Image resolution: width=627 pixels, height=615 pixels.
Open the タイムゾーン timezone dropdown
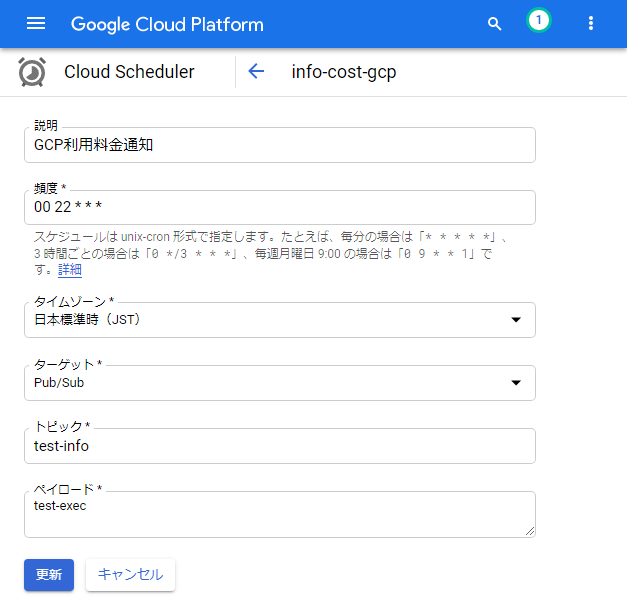280,320
